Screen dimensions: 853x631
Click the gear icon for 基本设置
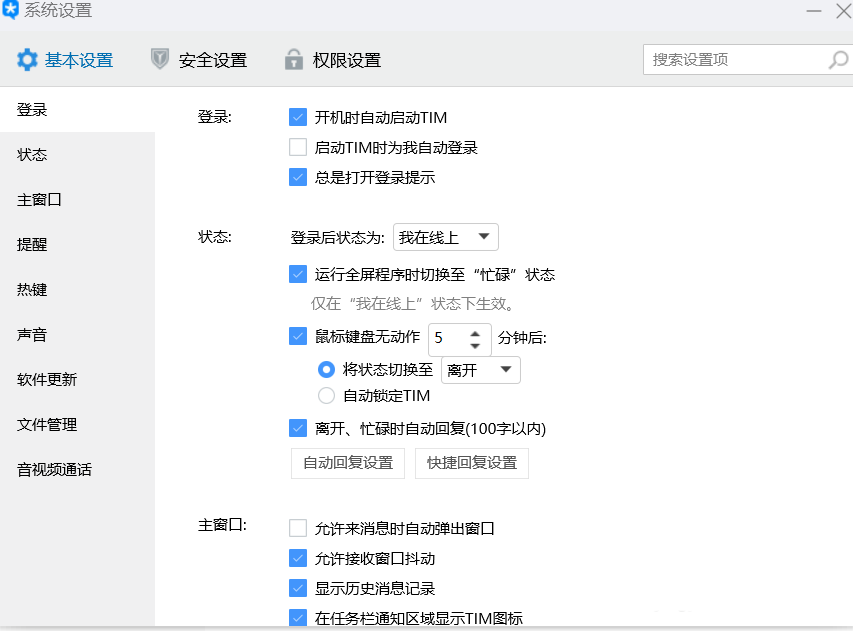tap(27, 60)
